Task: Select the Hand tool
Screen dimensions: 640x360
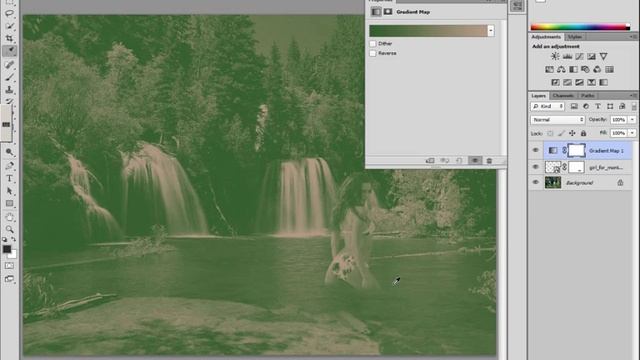Action: pyautogui.click(x=9, y=217)
